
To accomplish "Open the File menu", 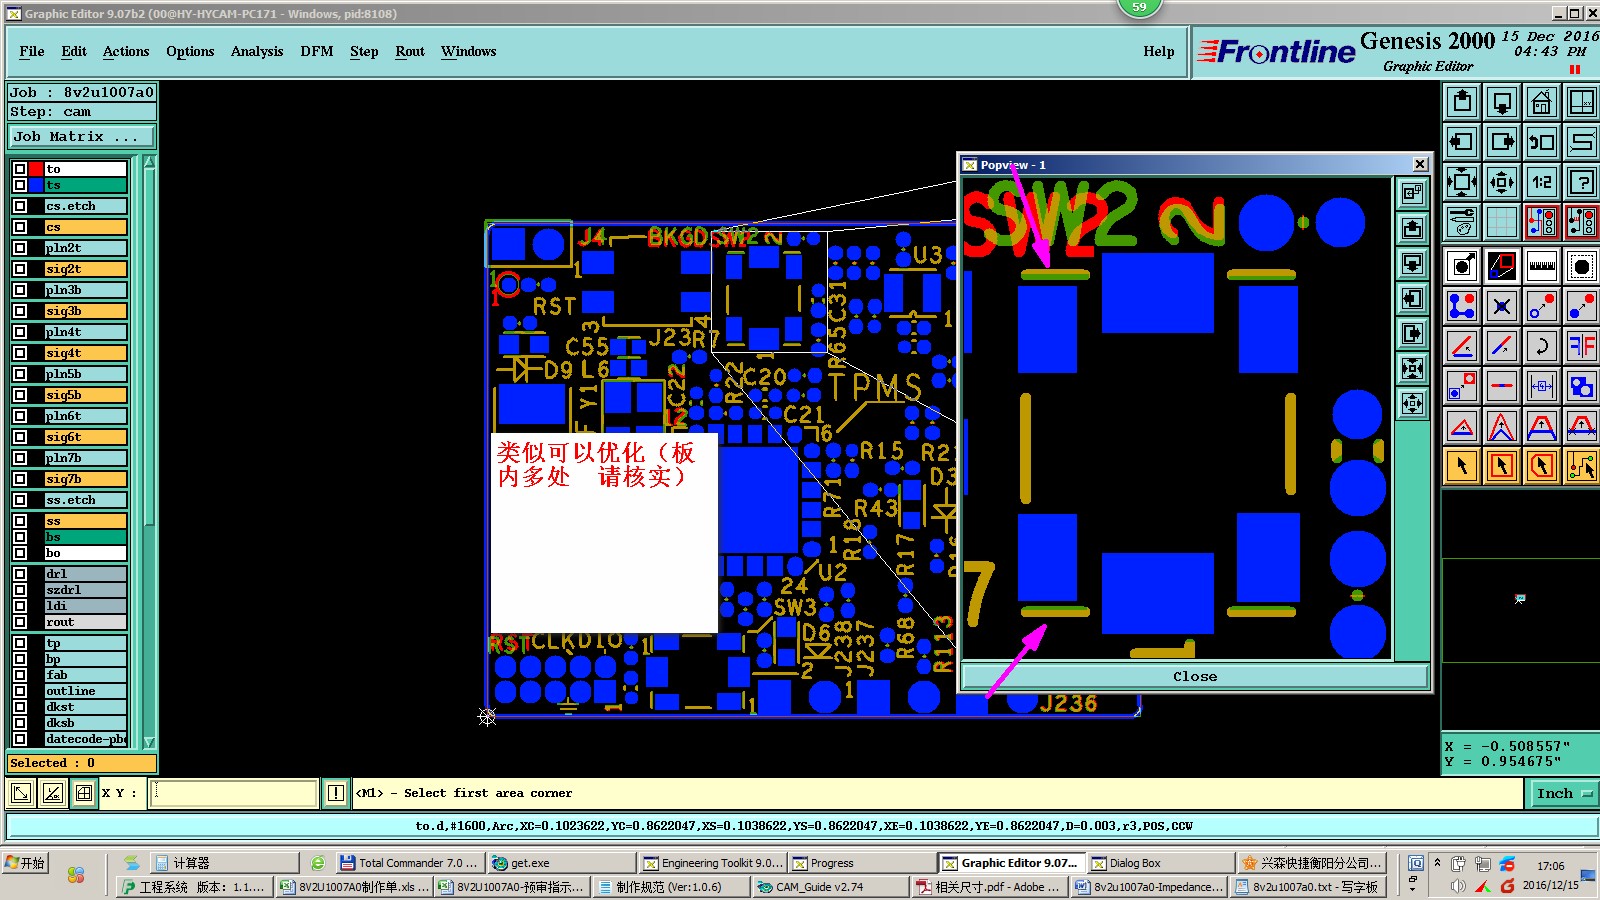I will pos(32,52).
